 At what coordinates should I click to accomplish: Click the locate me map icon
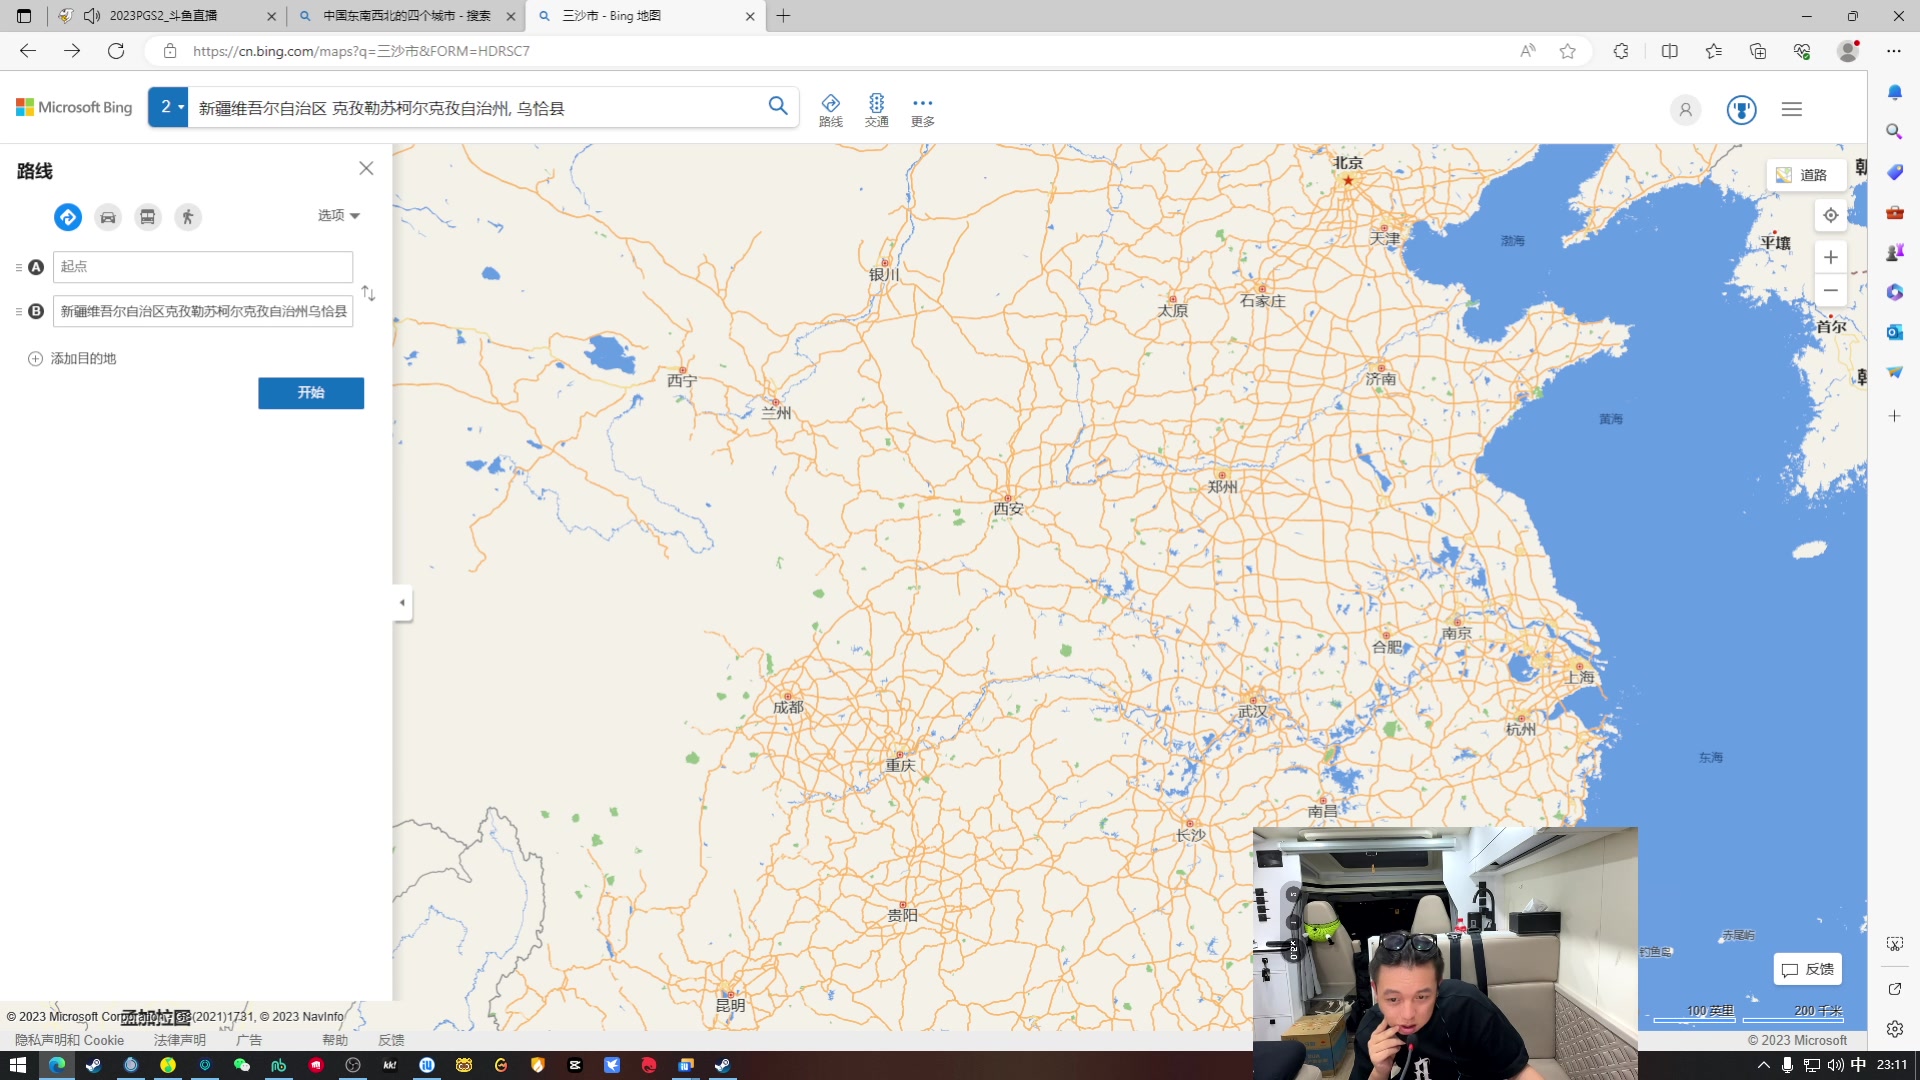1830,215
